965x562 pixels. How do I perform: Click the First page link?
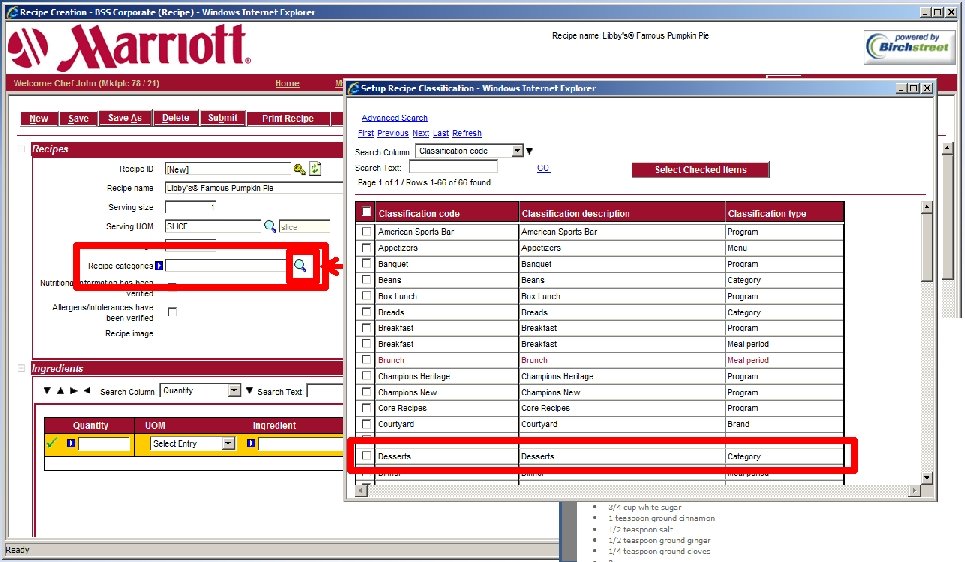(366, 133)
